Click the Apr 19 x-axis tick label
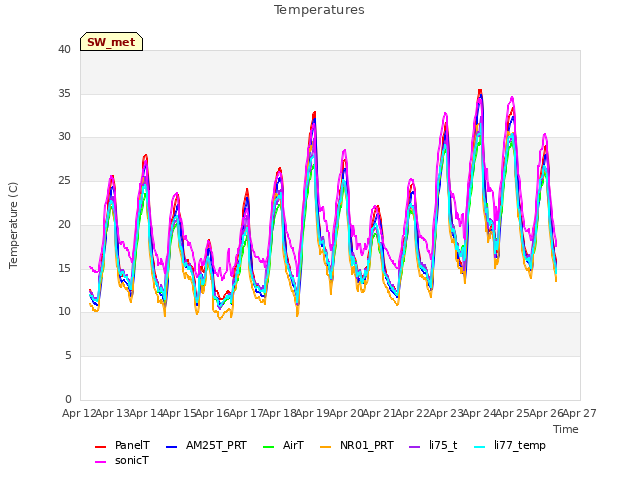This screenshot has width=640, height=480. (x=313, y=413)
